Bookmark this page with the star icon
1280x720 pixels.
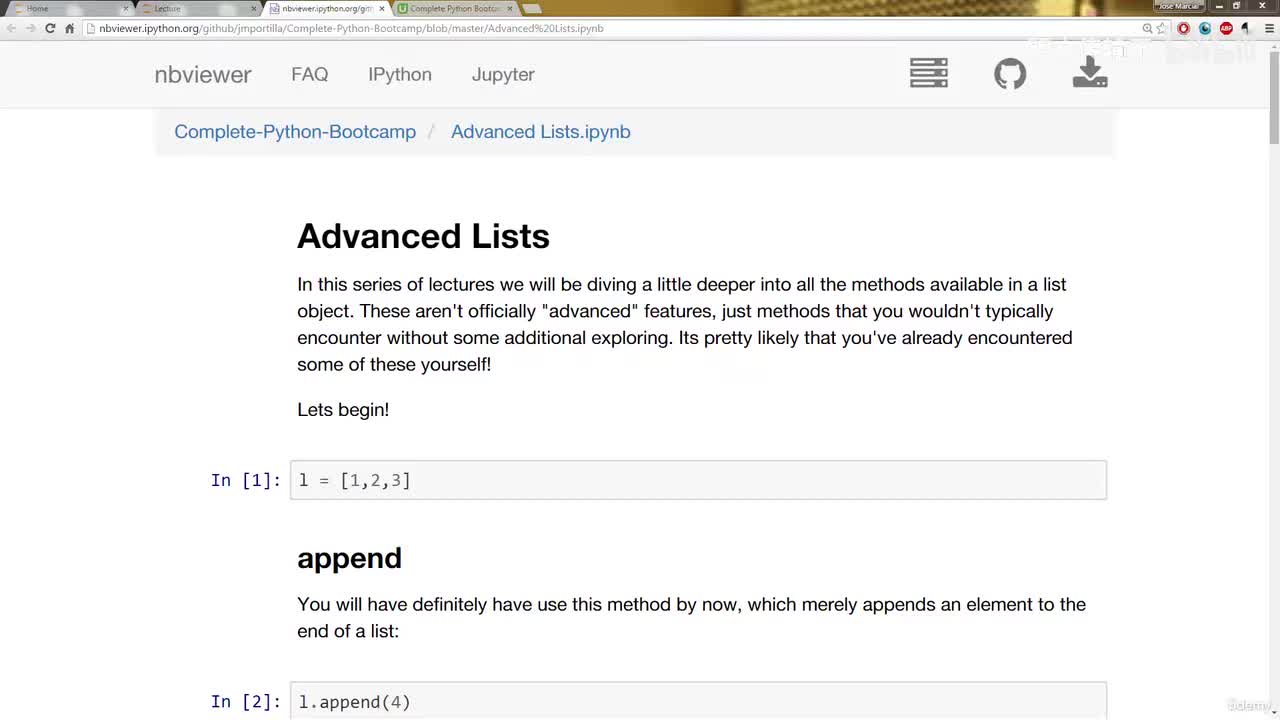tap(1162, 28)
